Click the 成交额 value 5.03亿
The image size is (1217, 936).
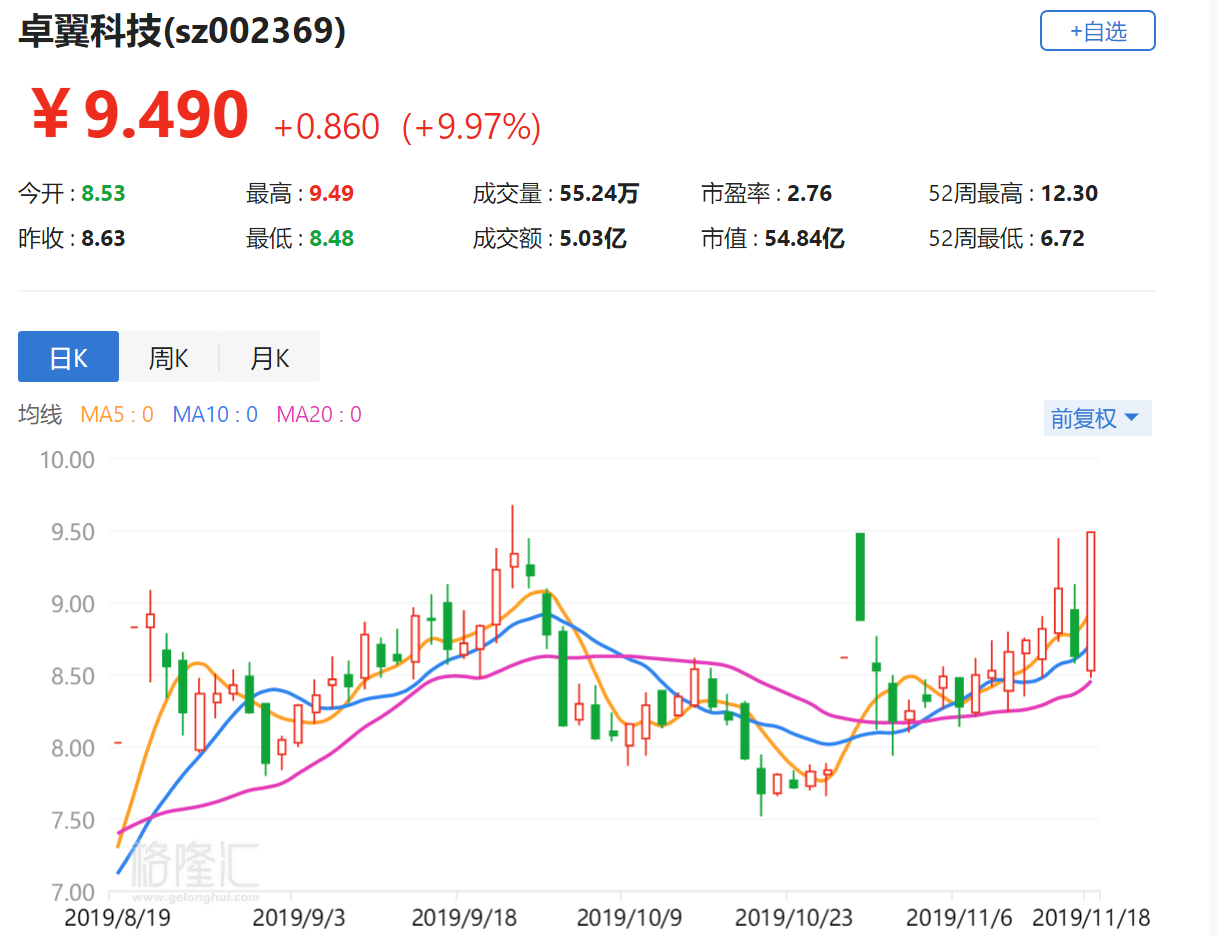point(593,239)
